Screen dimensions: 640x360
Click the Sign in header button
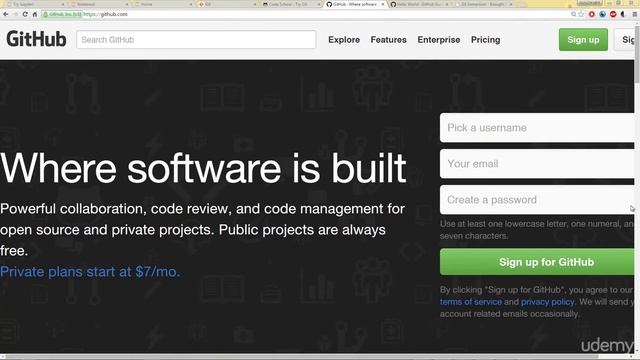pos(625,40)
